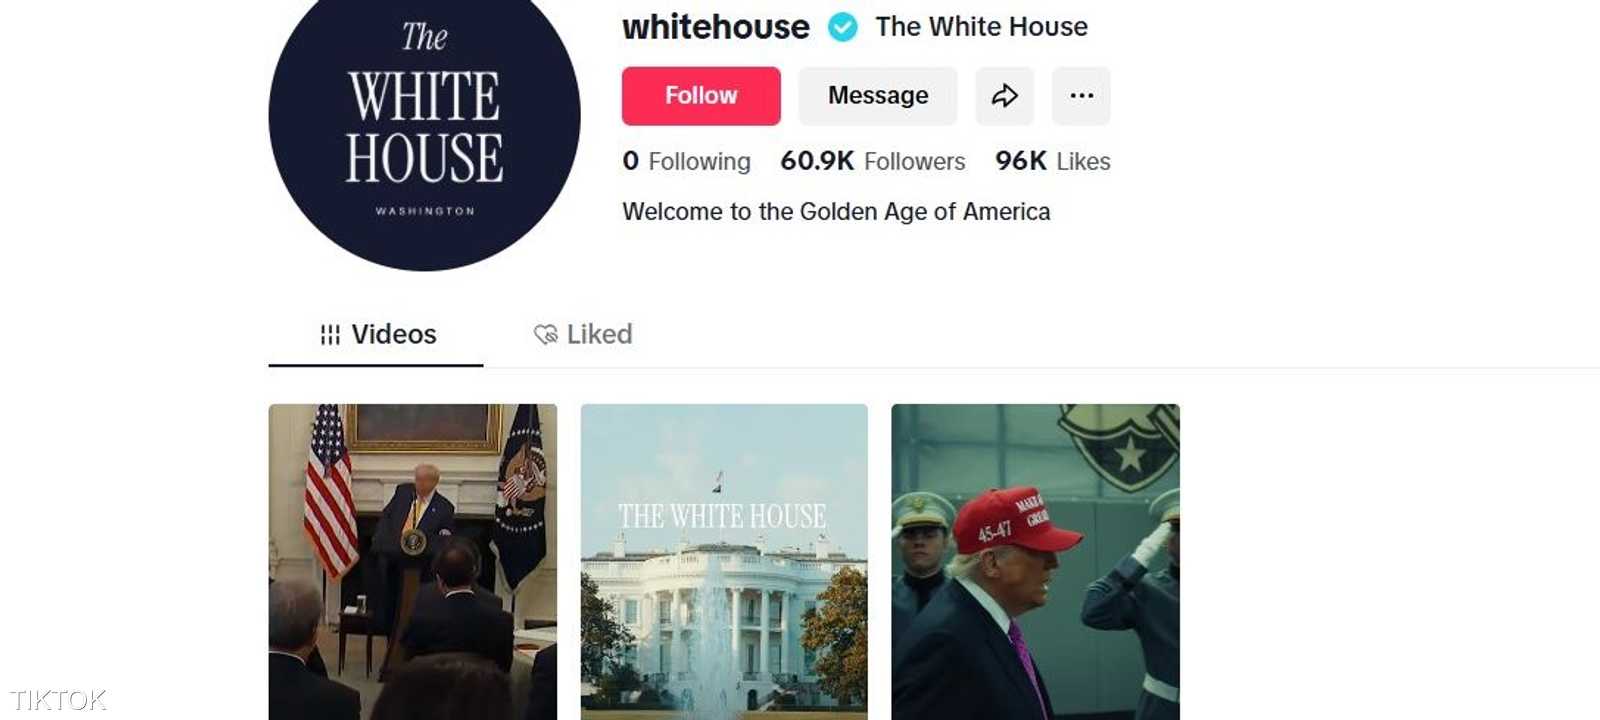The width and height of the screenshot is (1600, 720).
Task: Click the Liked tab heart icon
Action: coord(545,334)
